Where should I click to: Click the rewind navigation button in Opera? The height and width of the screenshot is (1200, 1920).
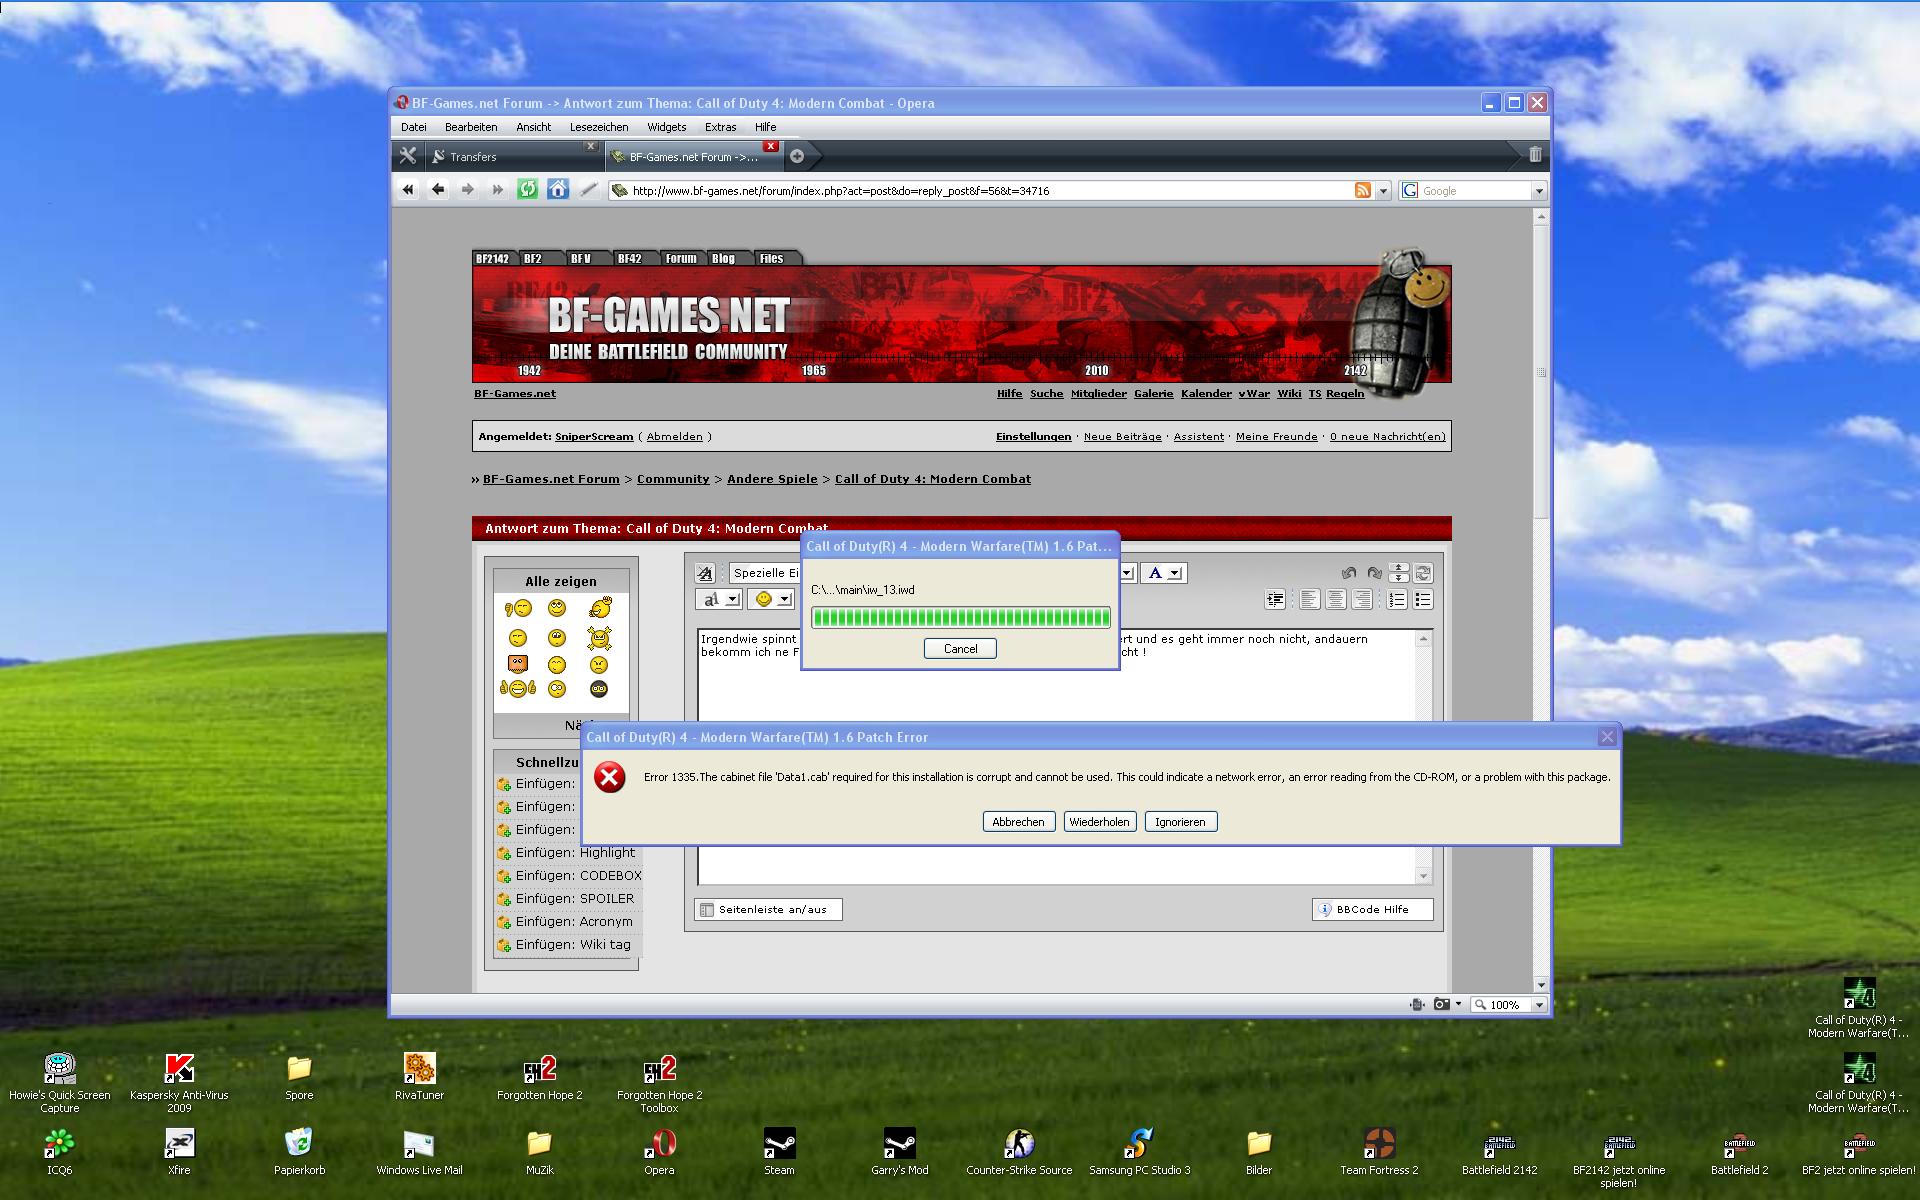click(x=407, y=190)
